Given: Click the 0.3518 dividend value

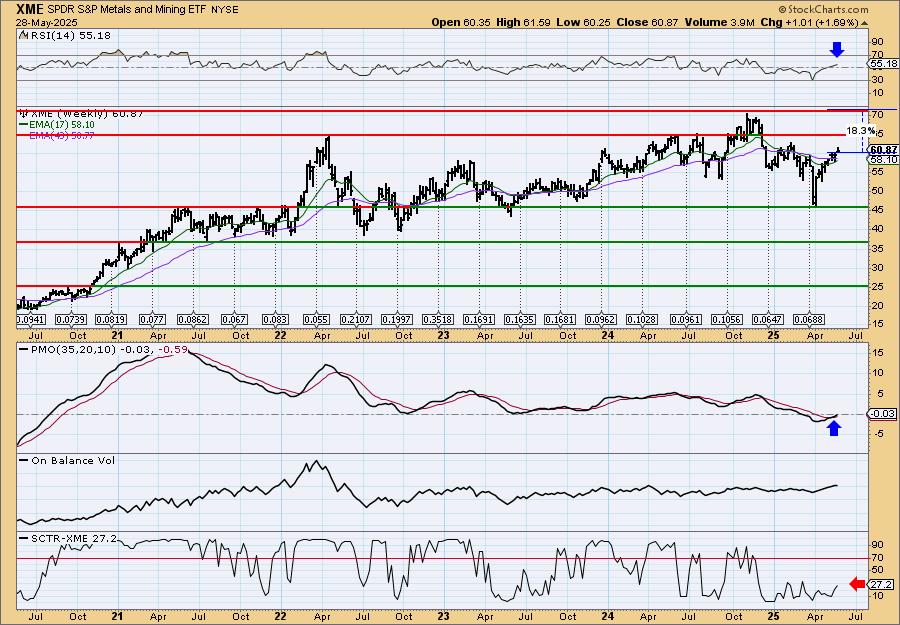Looking at the screenshot, I should (x=437, y=319).
